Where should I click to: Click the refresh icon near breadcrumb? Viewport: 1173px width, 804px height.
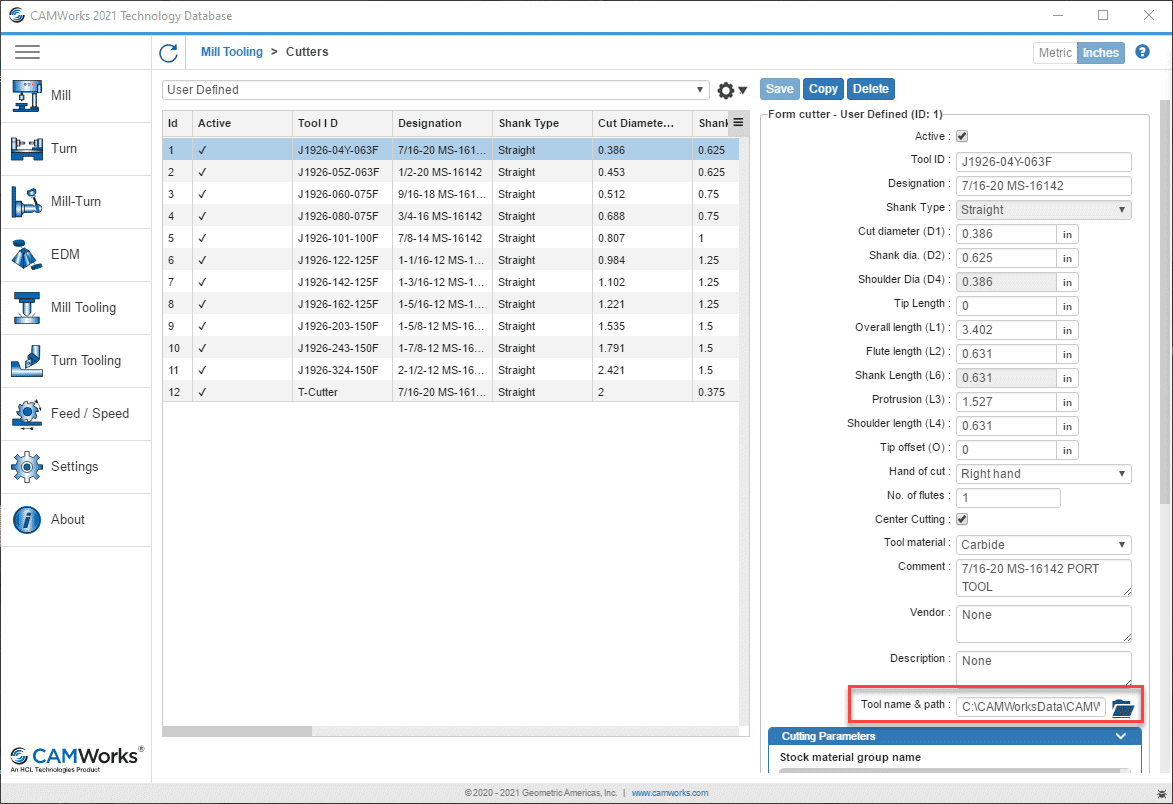coord(168,53)
